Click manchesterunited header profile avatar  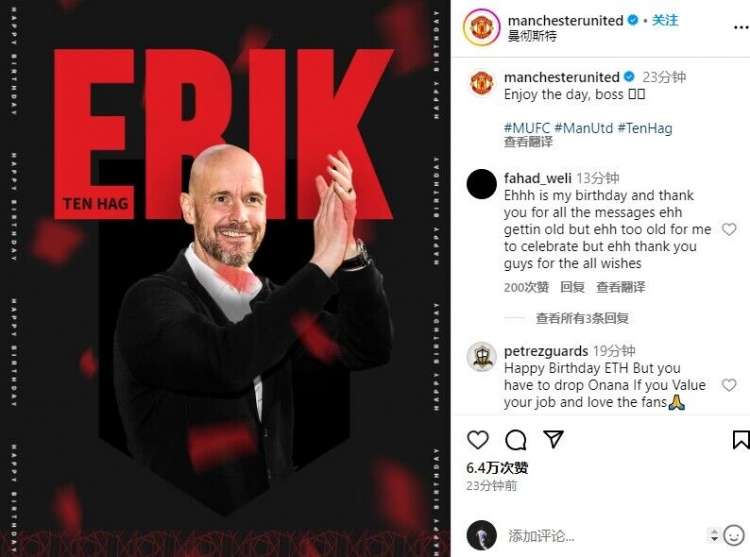coord(482,27)
